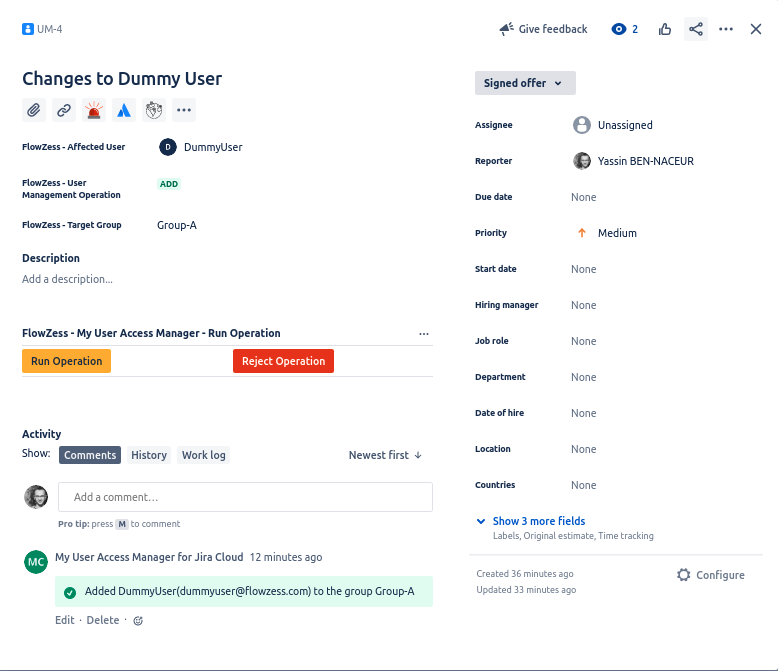Screen dimensions: 778x671
Task: Click the attach paperclip icon
Action: tap(34, 110)
